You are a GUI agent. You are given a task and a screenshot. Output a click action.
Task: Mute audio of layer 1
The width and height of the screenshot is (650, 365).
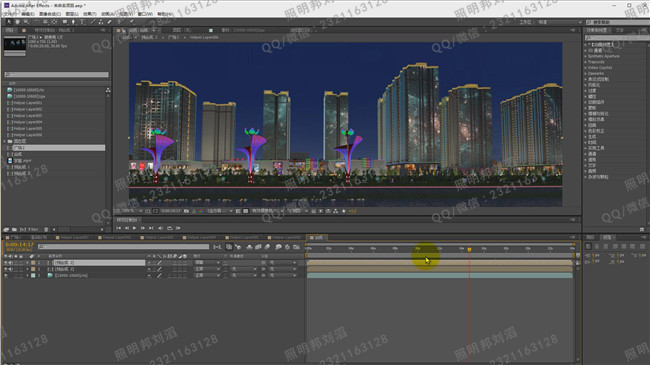[10, 263]
